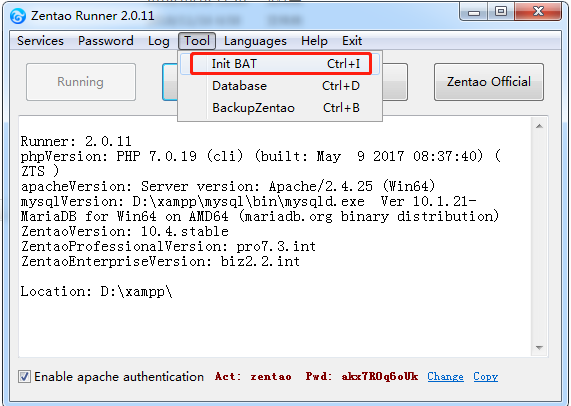
Task: Open the Services menu
Action: pos(40,41)
